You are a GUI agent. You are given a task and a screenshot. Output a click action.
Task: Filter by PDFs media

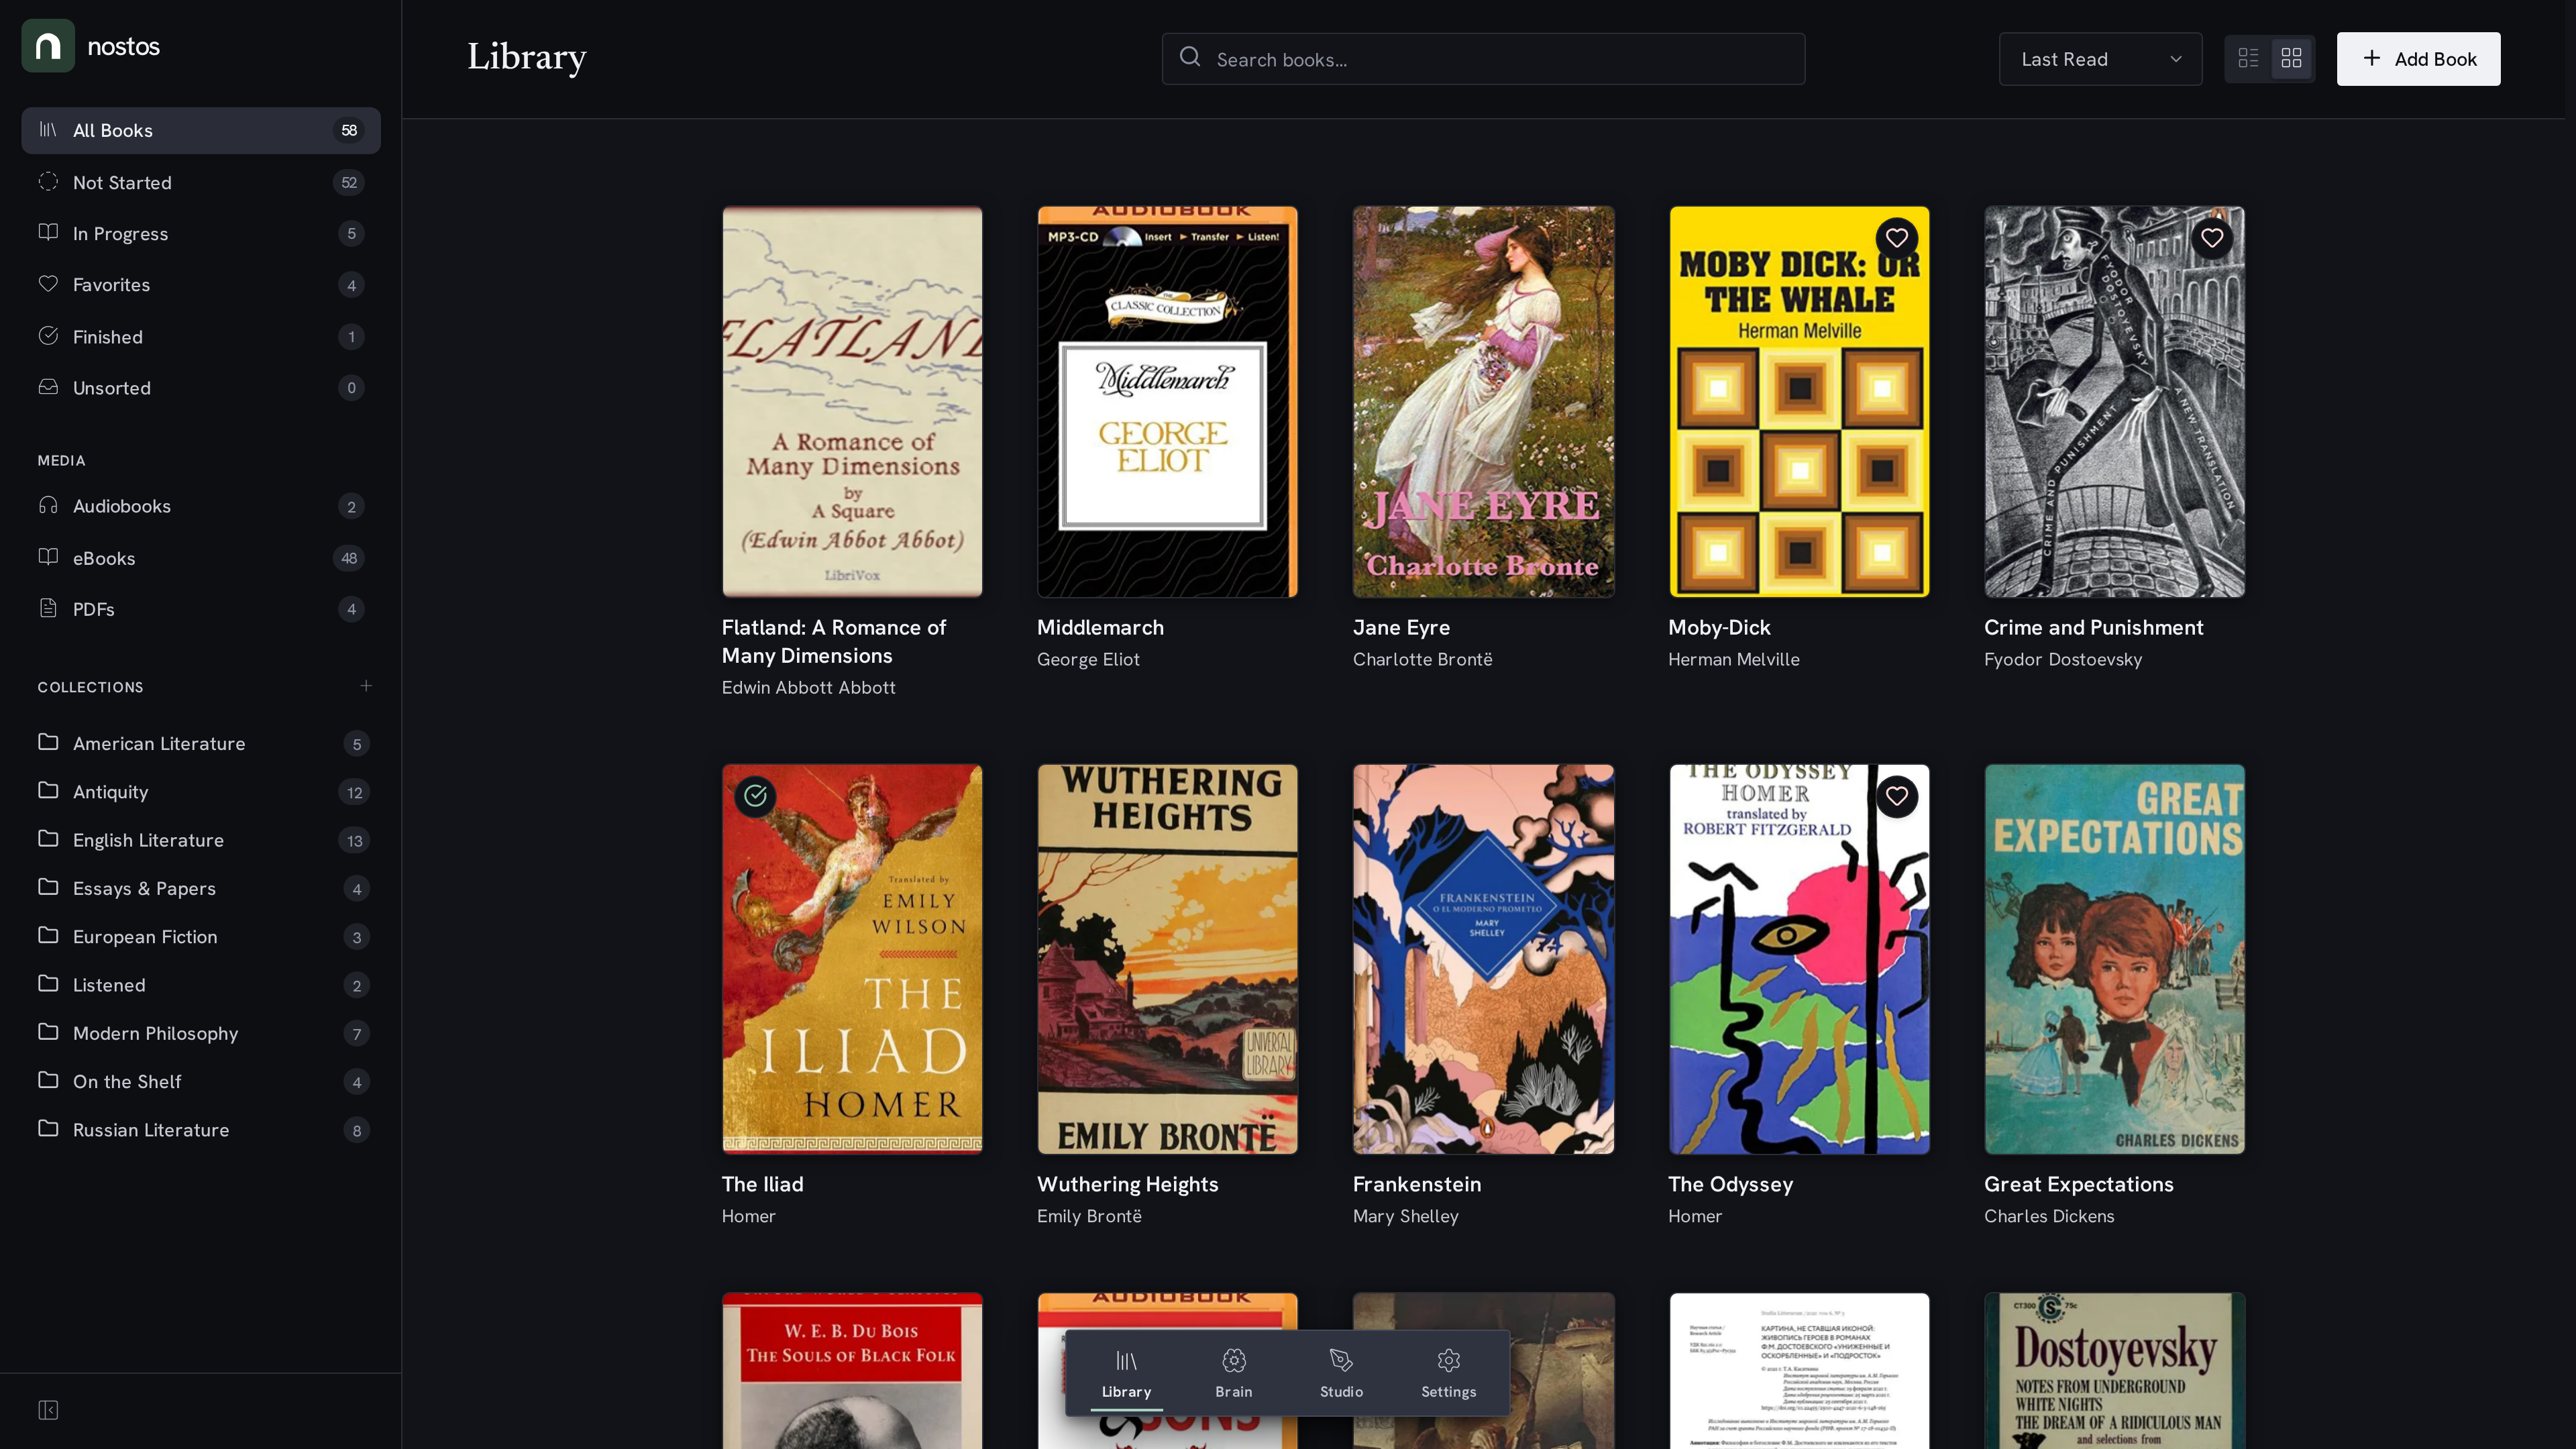pos(201,609)
